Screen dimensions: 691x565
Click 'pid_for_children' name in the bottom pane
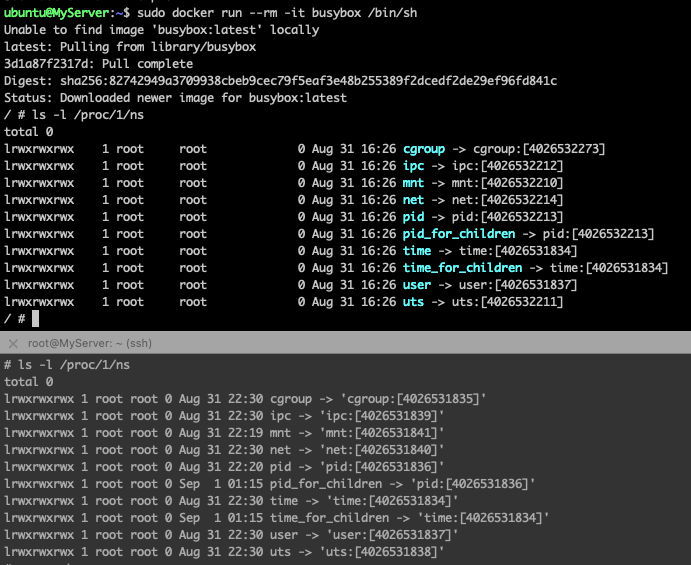coord(326,484)
